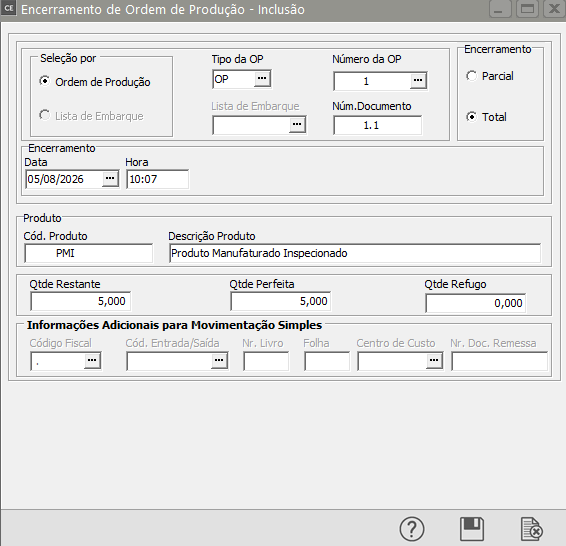Screen dimensions: 566x546
Task: Click the Cód. Produto field
Action: click(x=88, y=253)
